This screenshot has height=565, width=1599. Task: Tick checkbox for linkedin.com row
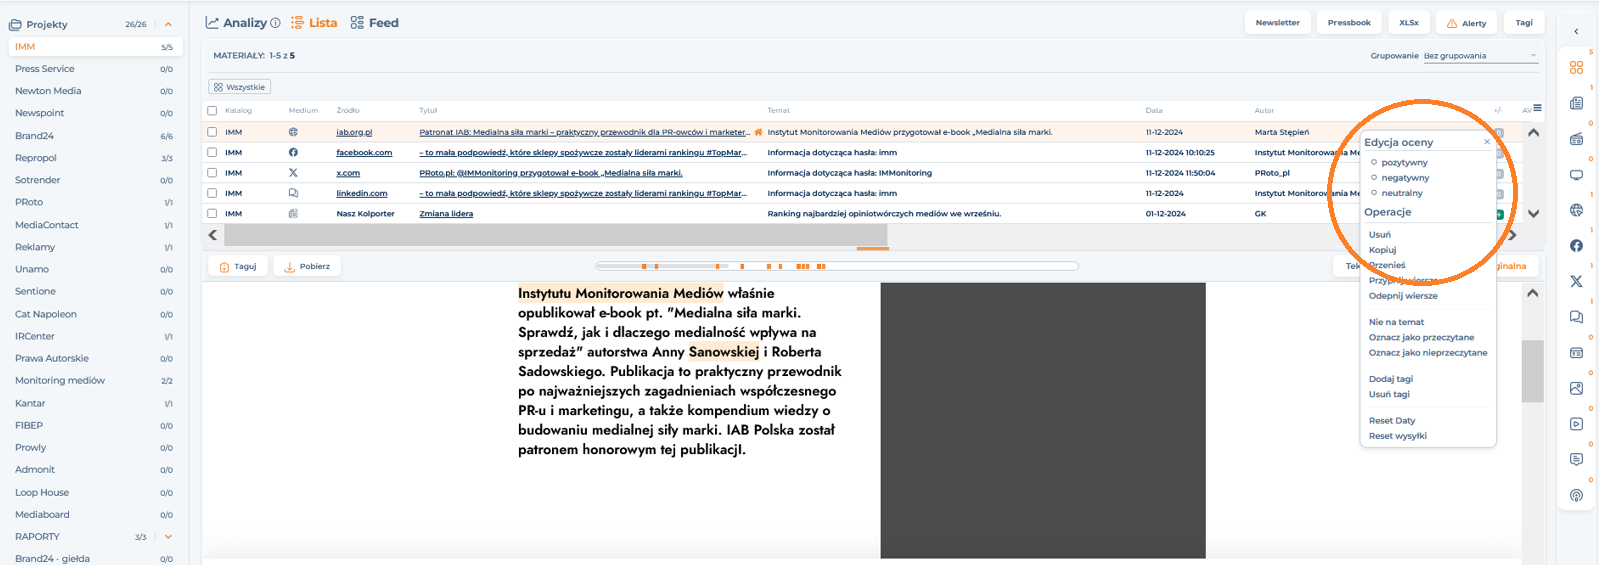[x=212, y=193]
